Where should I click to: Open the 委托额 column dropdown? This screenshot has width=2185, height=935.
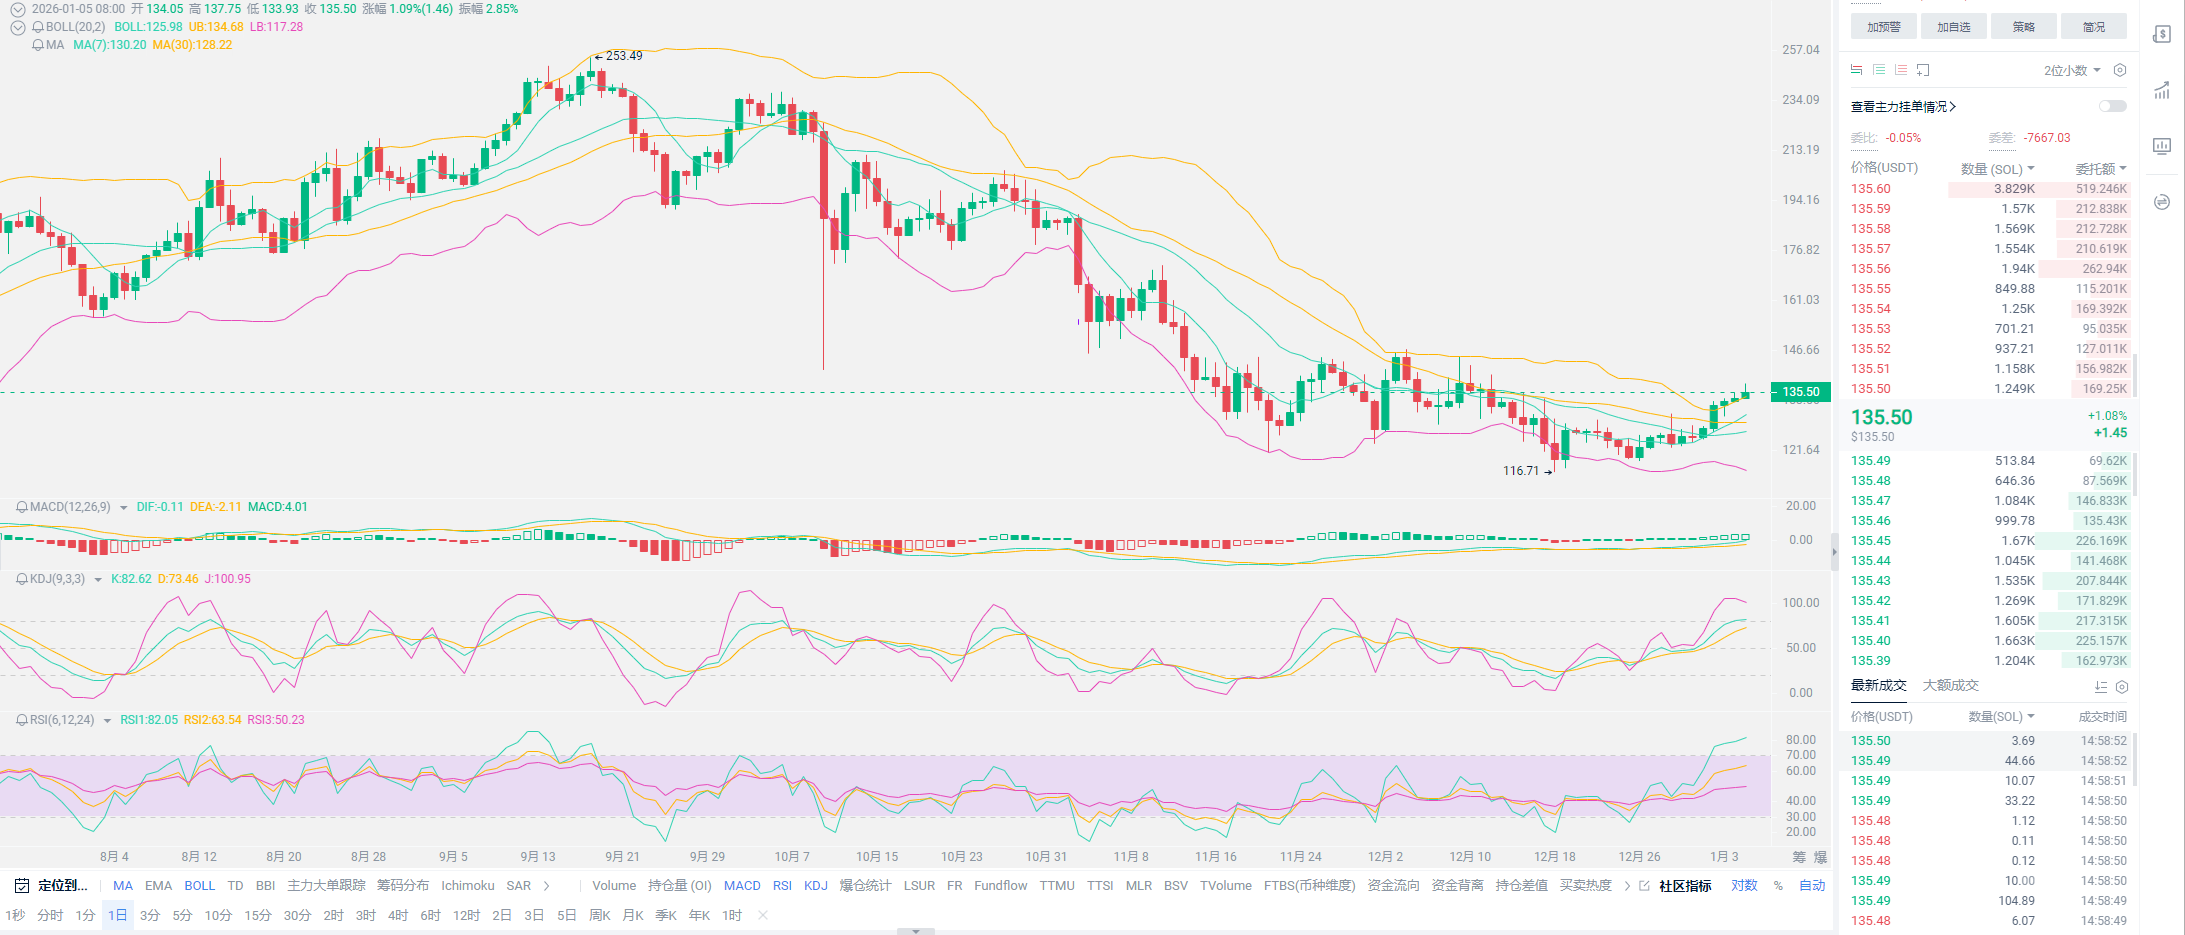tap(2100, 169)
